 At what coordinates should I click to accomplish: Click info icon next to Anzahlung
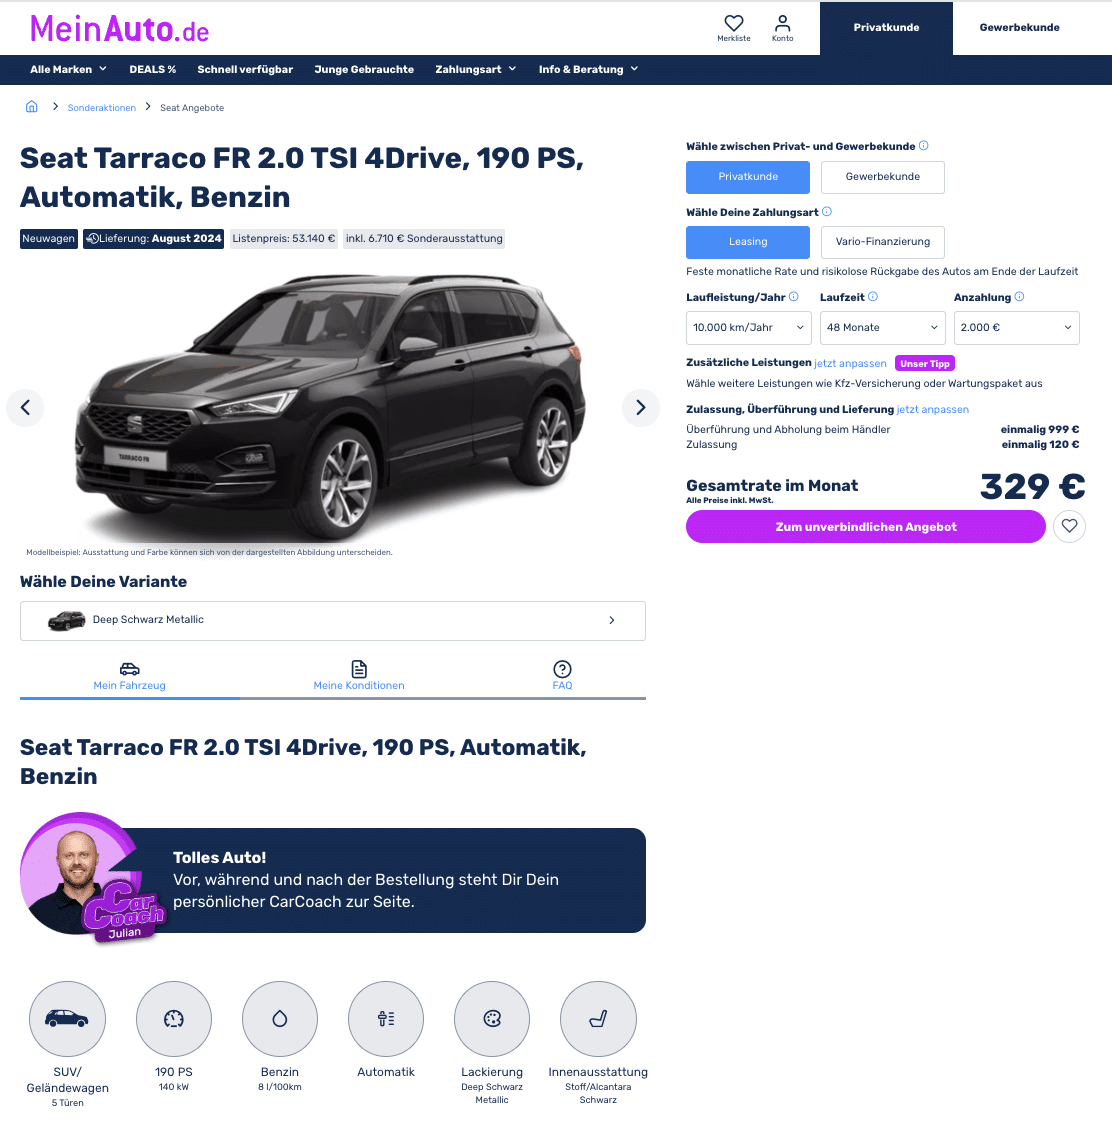click(1019, 296)
